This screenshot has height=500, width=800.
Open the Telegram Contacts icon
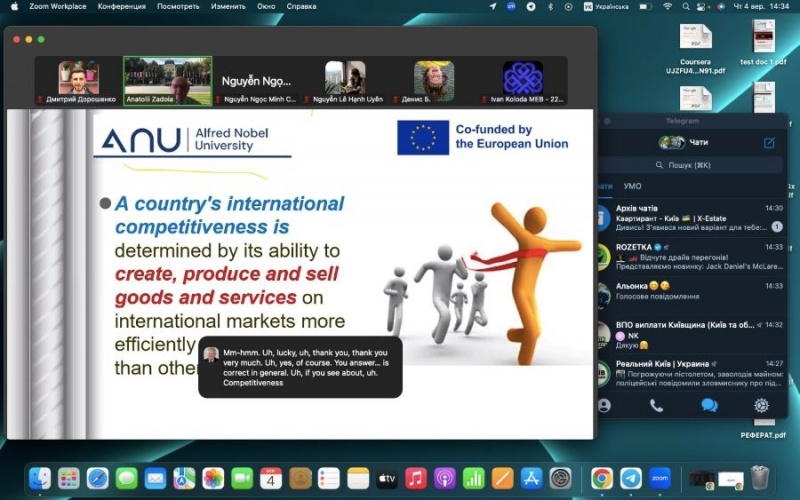click(604, 405)
